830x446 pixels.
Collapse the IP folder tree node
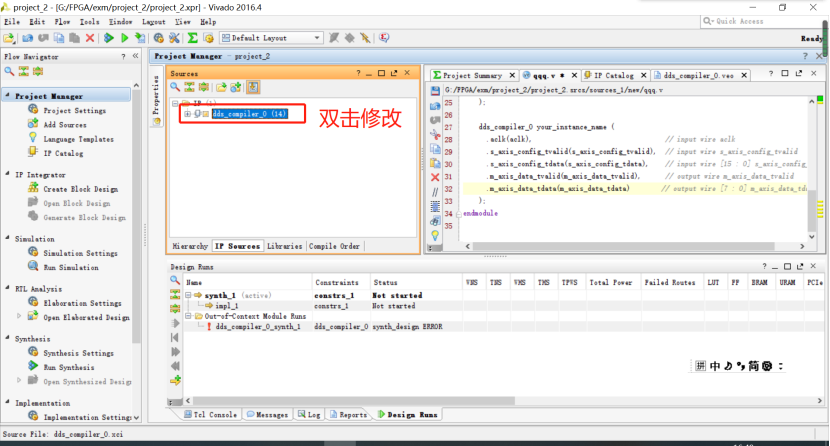coord(175,103)
